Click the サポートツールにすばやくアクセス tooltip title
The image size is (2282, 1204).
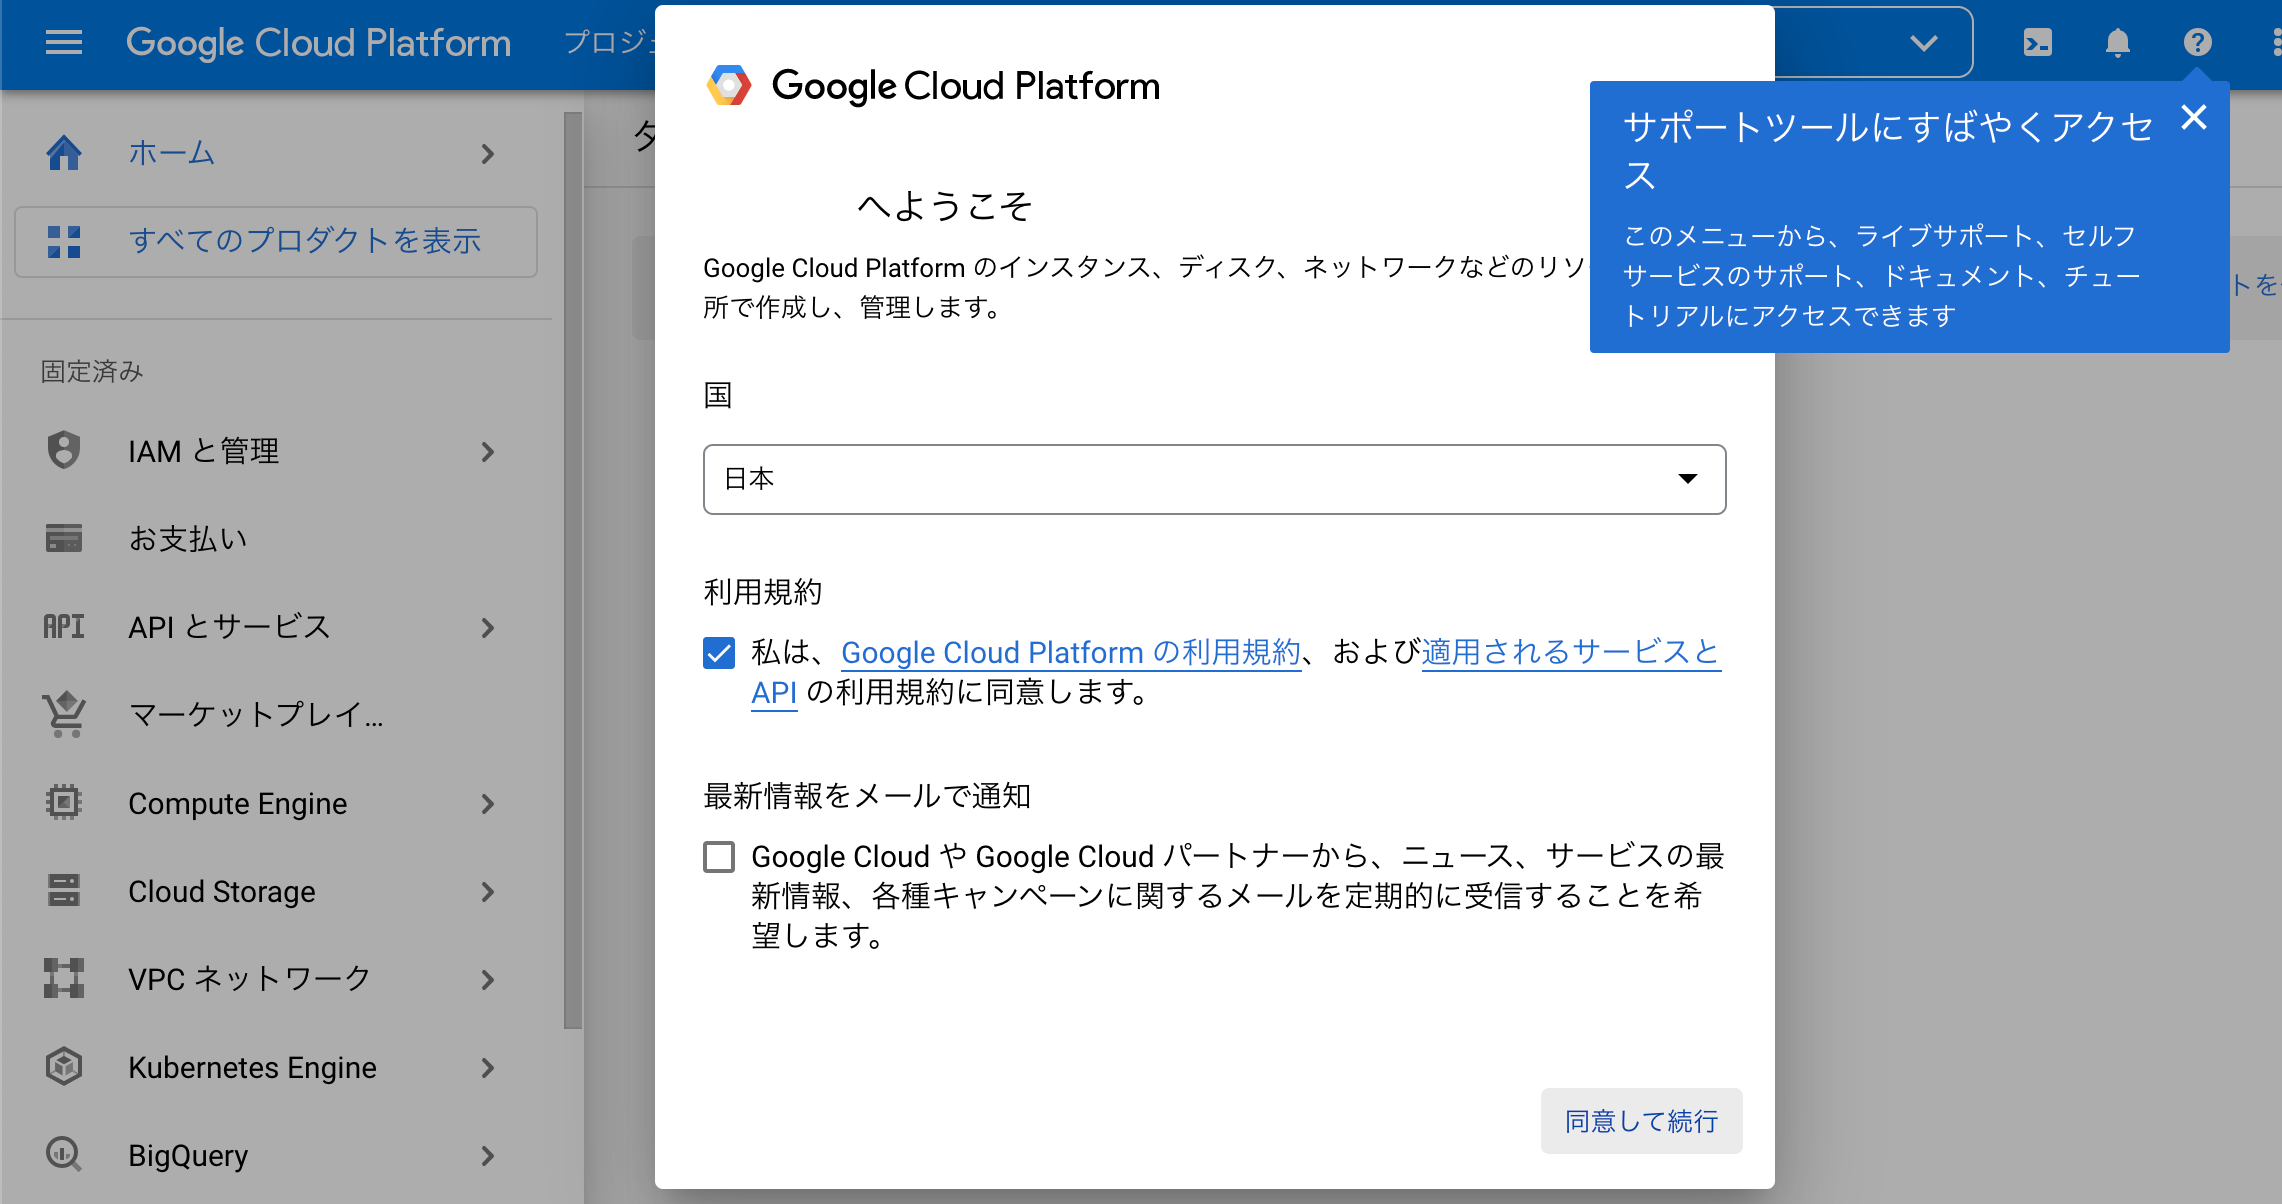[1887, 151]
